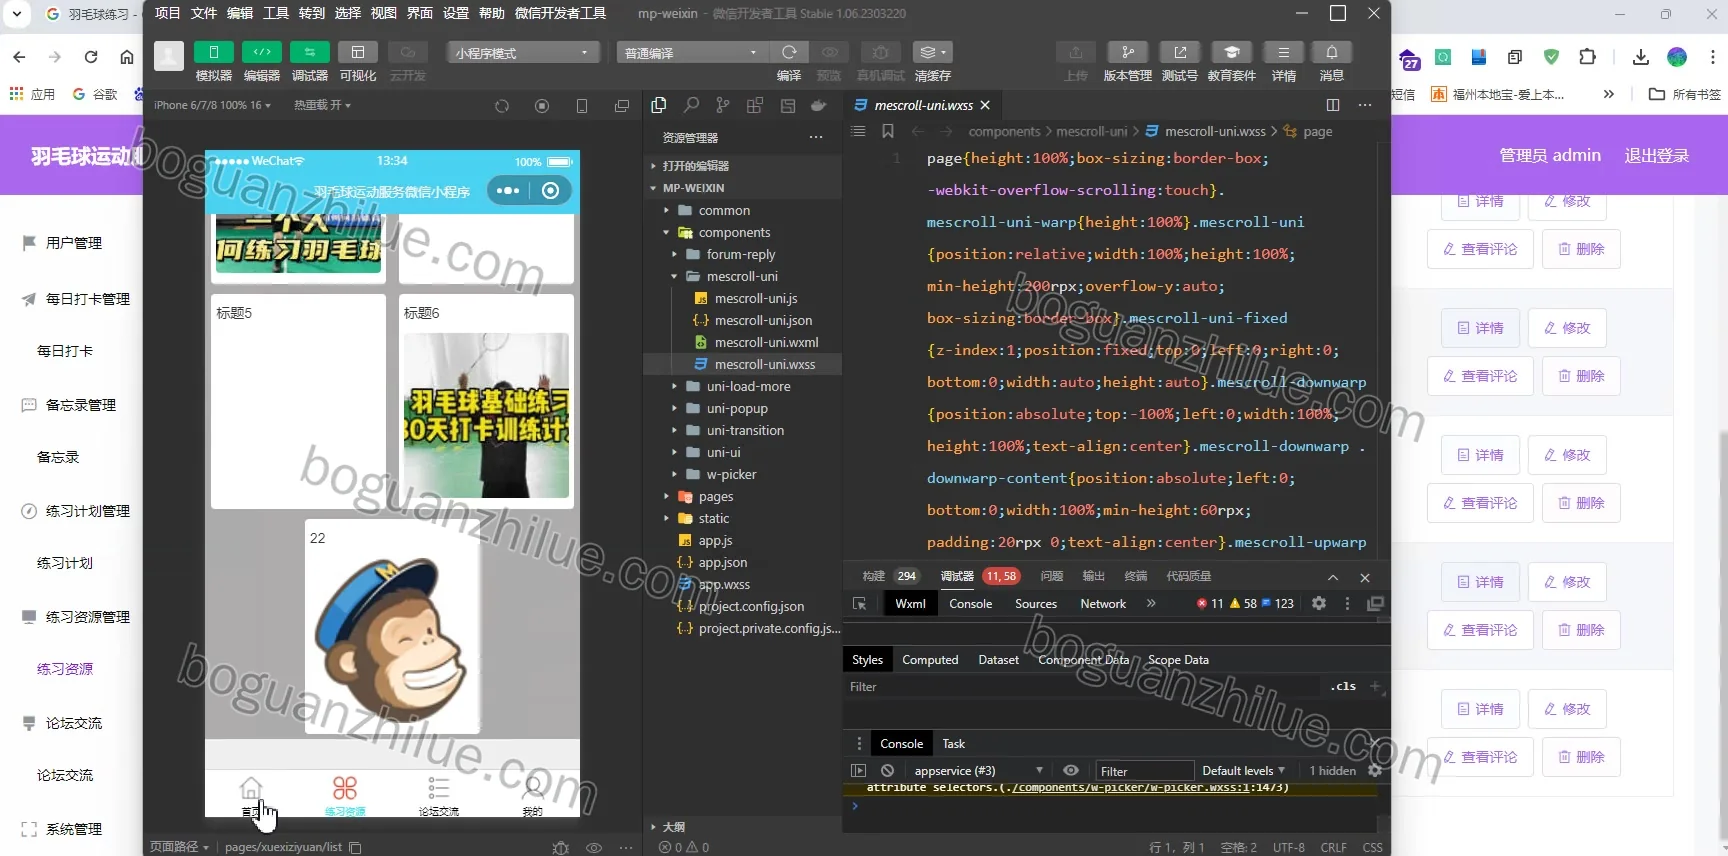
Task: Toggle the console eye live expression icon
Action: click(x=1070, y=770)
